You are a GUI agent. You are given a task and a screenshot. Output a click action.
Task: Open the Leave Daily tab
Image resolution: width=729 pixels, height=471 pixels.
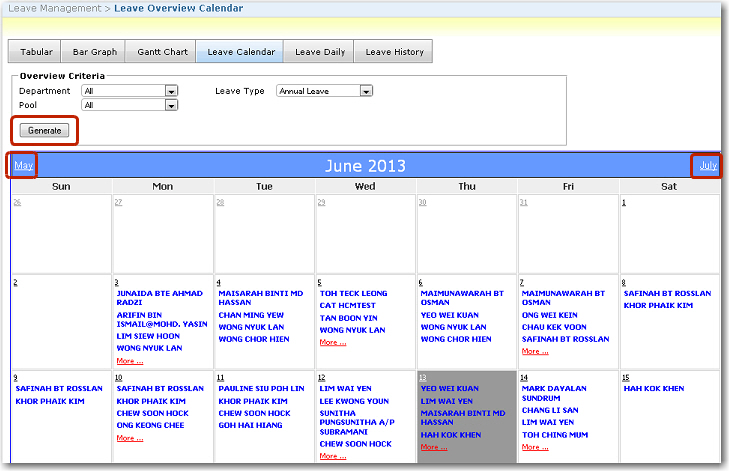(320, 52)
